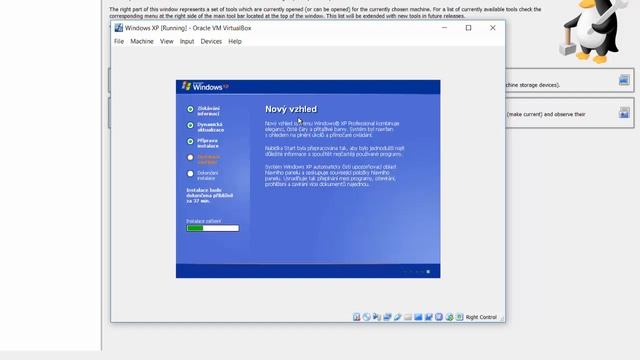Open the network adapter indicator icon
640x360 pixels.
point(387,317)
